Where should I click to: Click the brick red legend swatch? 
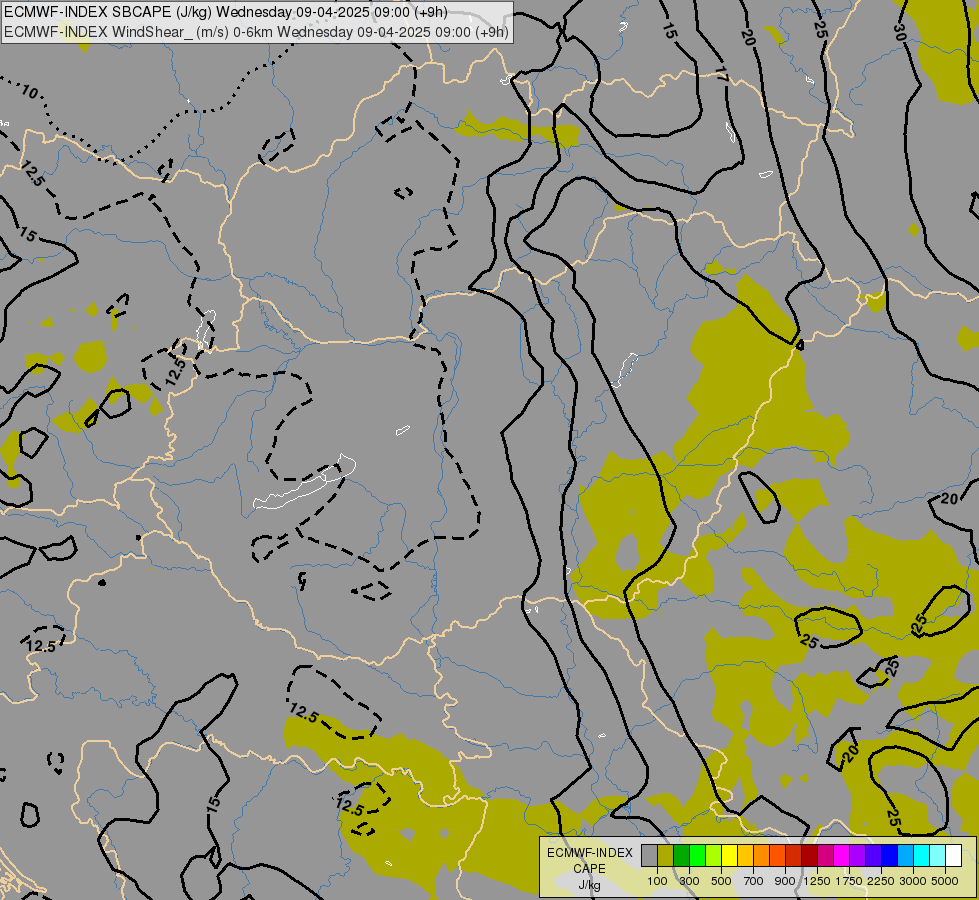coord(794,855)
